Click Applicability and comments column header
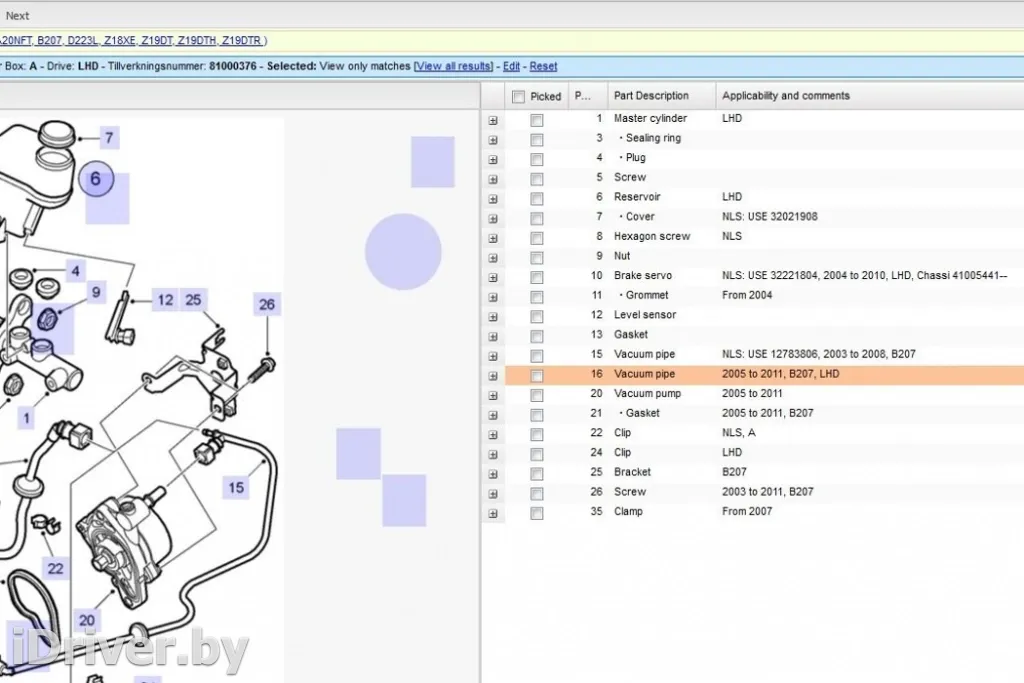Viewport: 1024px width, 683px height. coord(785,96)
